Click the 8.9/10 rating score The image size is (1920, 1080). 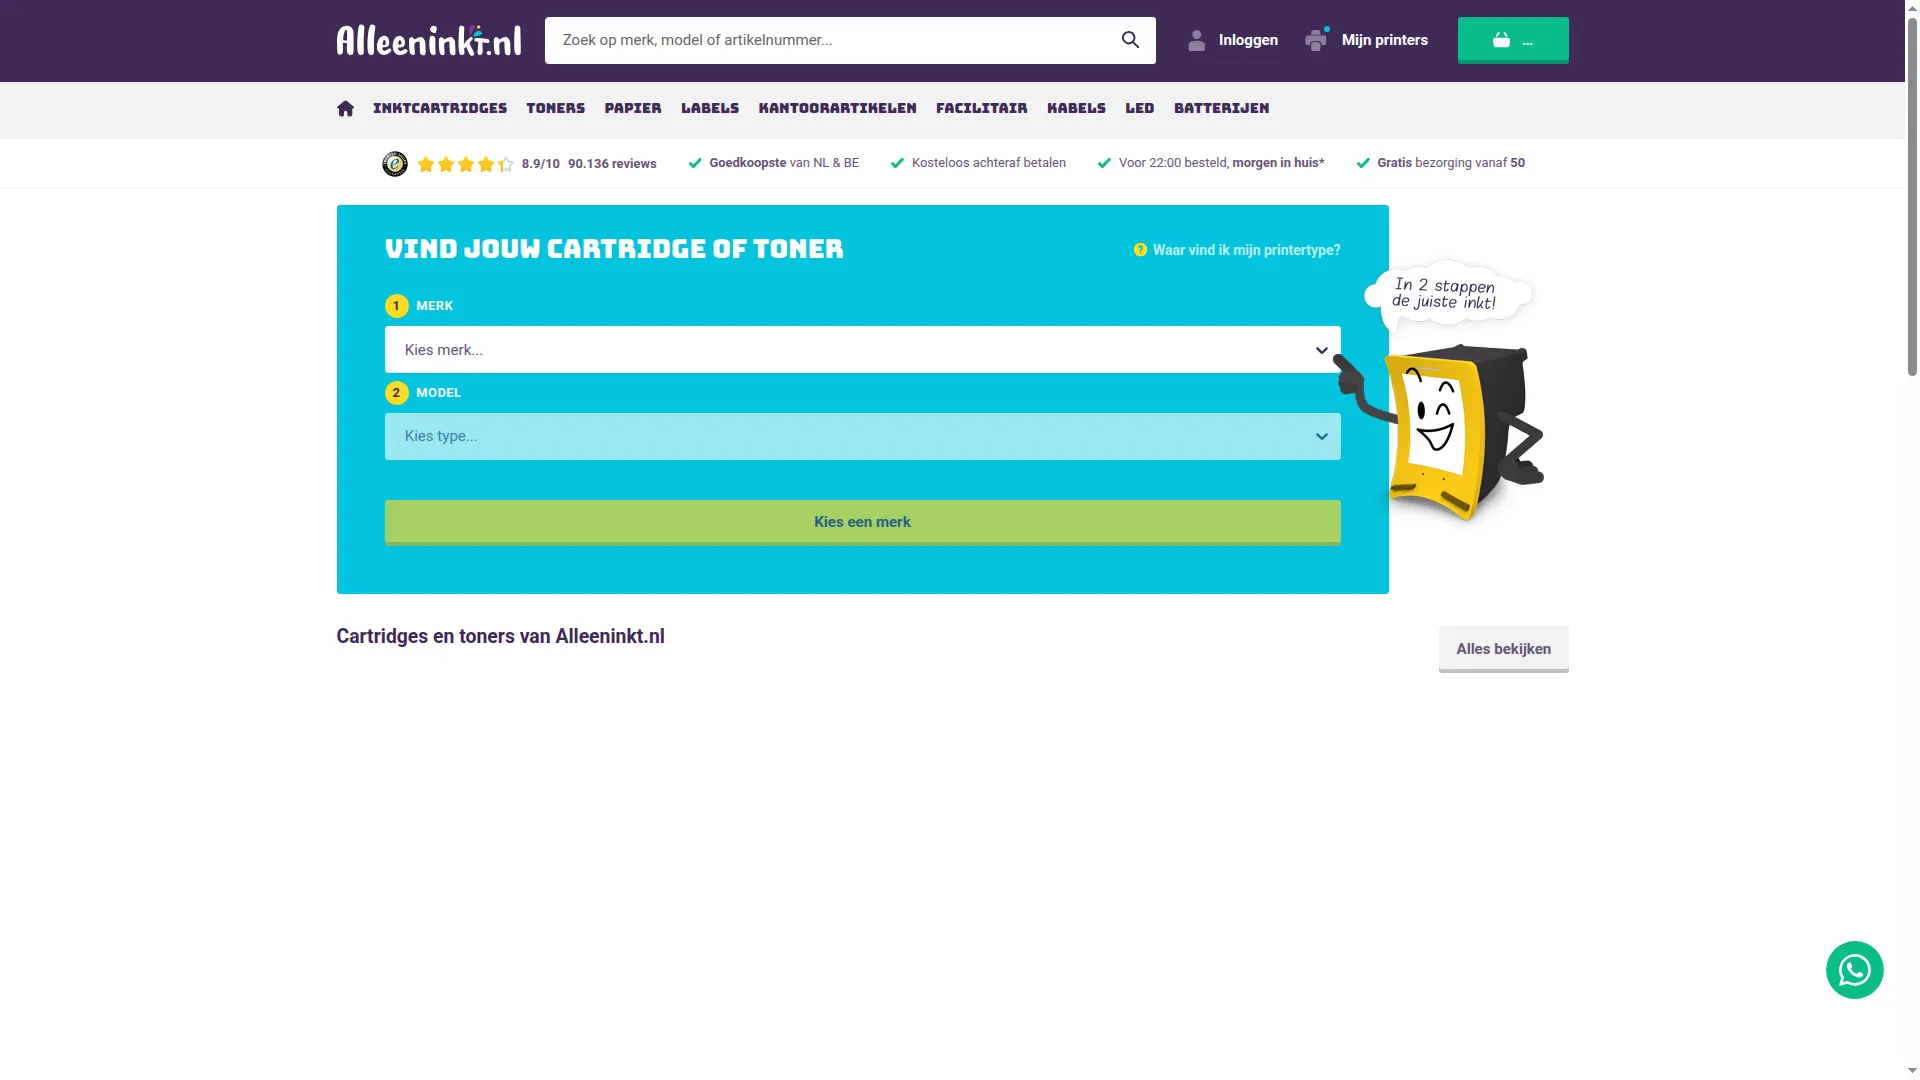click(x=541, y=164)
